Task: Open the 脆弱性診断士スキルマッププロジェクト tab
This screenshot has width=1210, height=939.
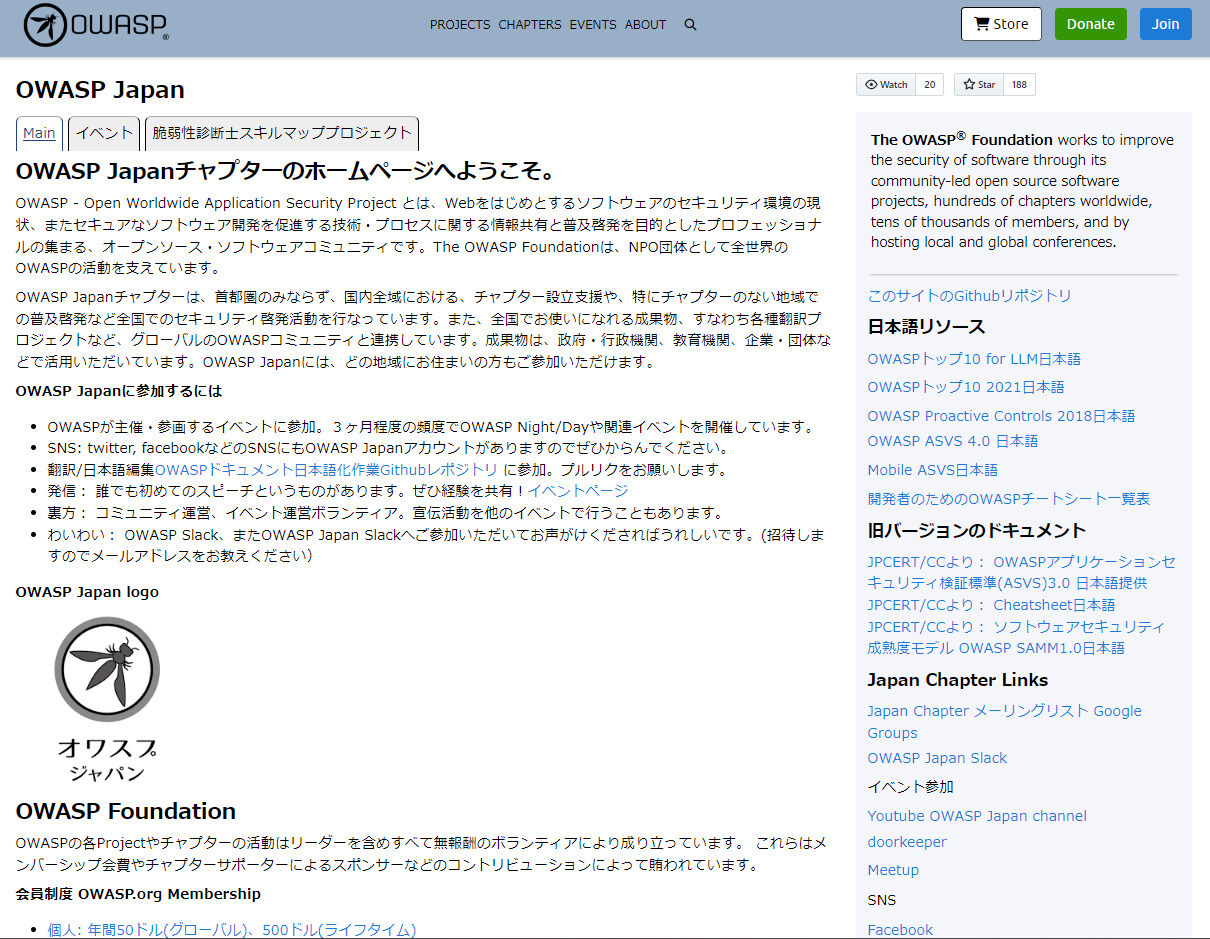Action: click(282, 132)
